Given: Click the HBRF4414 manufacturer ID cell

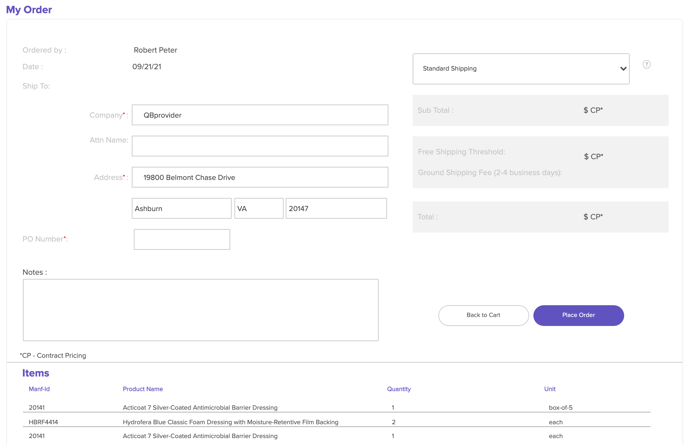Looking at the screenshot, I should point(43,422).
